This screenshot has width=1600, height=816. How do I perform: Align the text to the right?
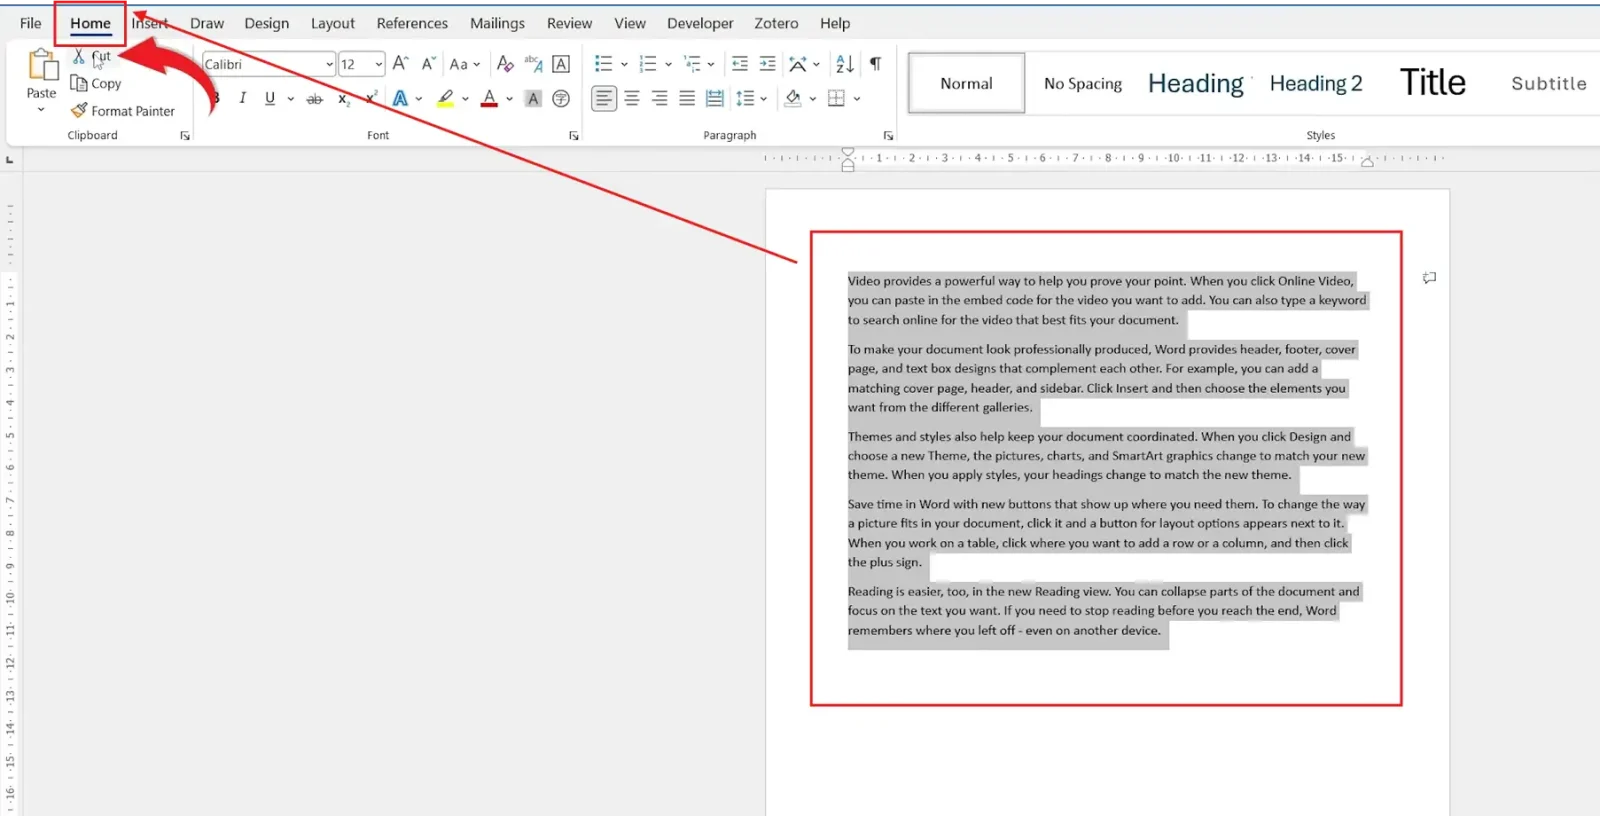click(659, 98)
